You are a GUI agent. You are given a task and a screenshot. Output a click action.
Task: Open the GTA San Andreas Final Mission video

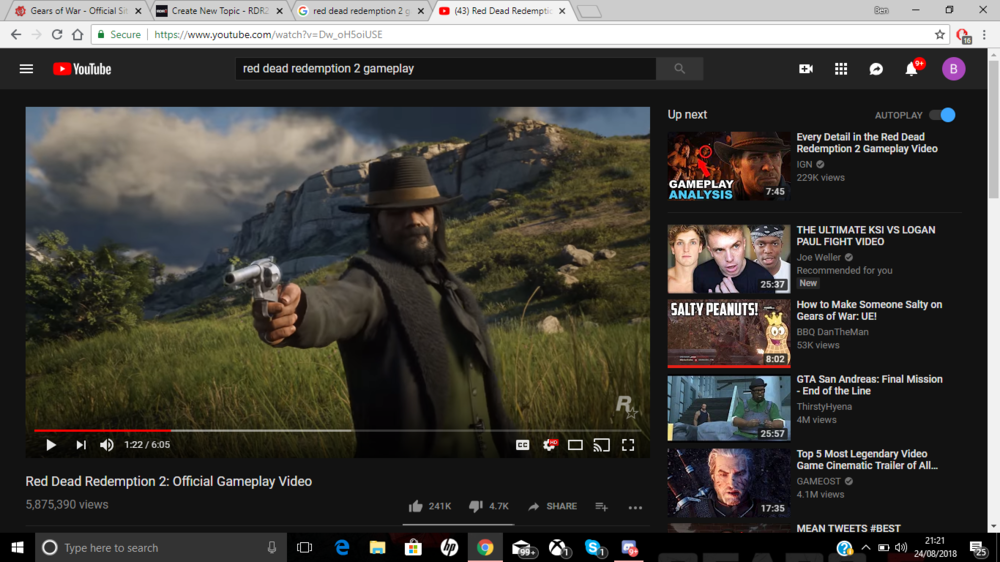(868, 385)
